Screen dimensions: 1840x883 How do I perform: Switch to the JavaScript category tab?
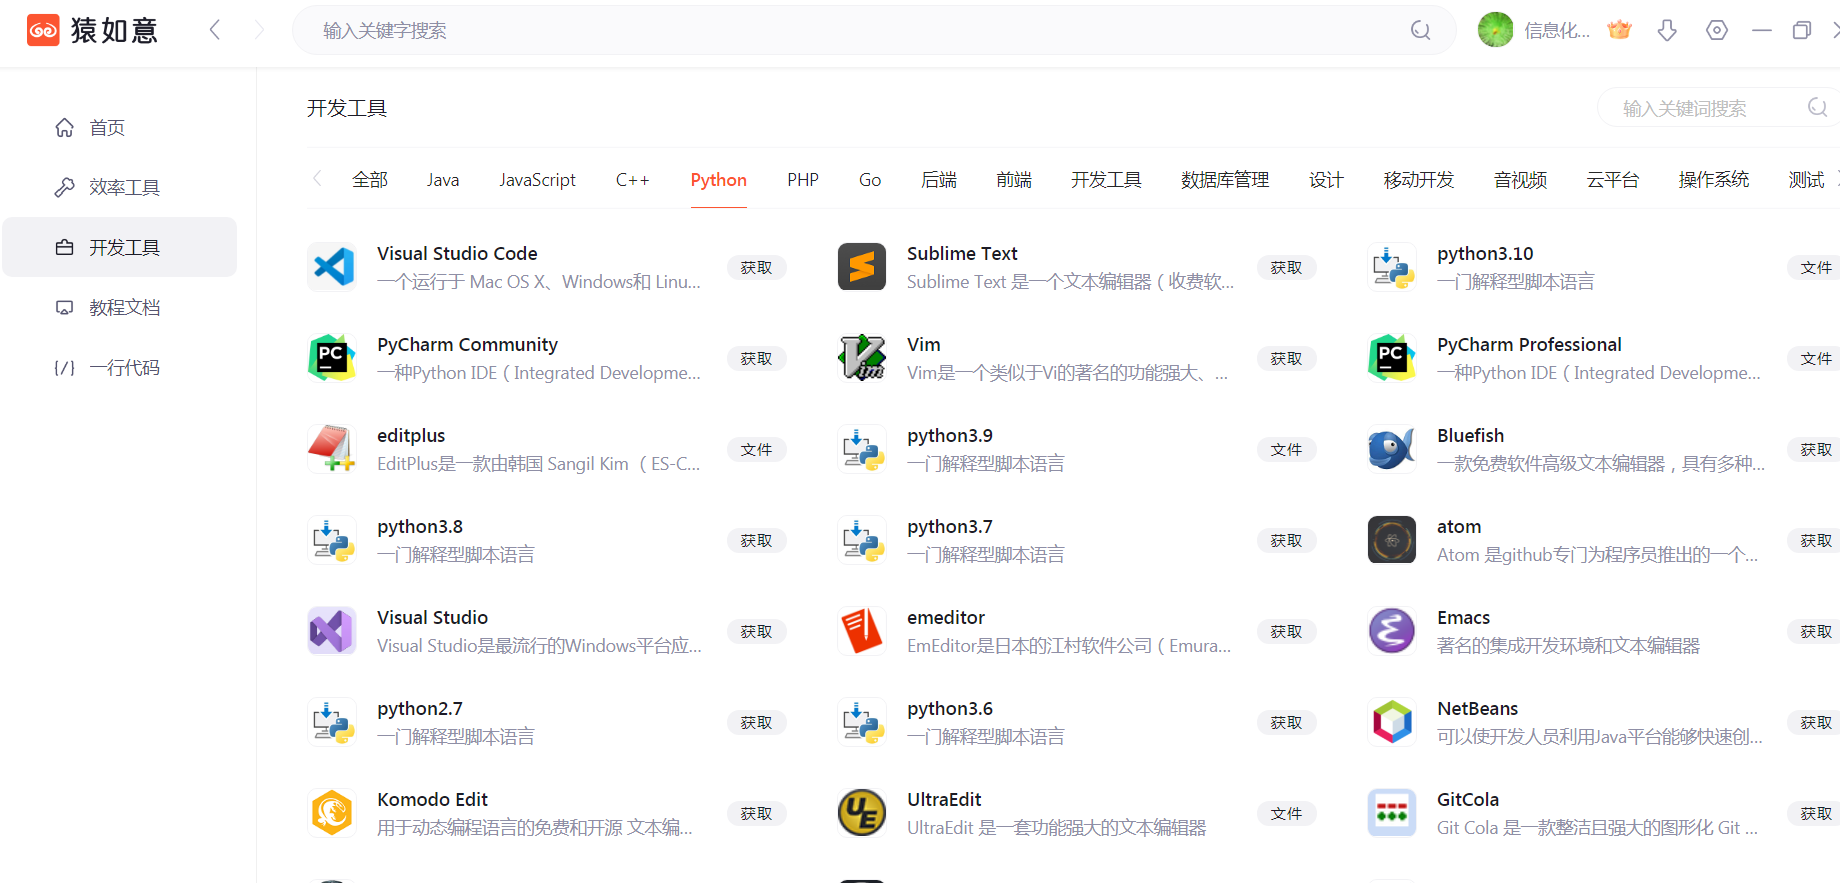pyautogui.click(x=537, y=180)
